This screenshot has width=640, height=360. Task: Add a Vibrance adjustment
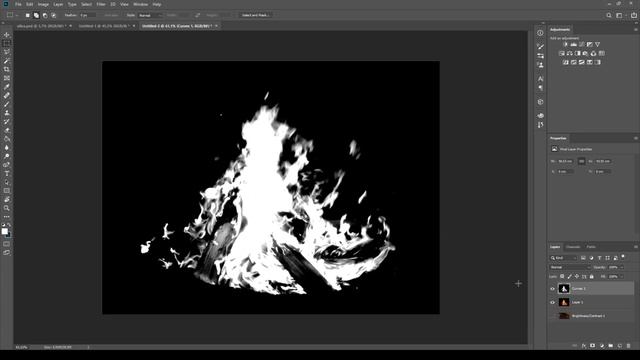[x=598, y=44]
